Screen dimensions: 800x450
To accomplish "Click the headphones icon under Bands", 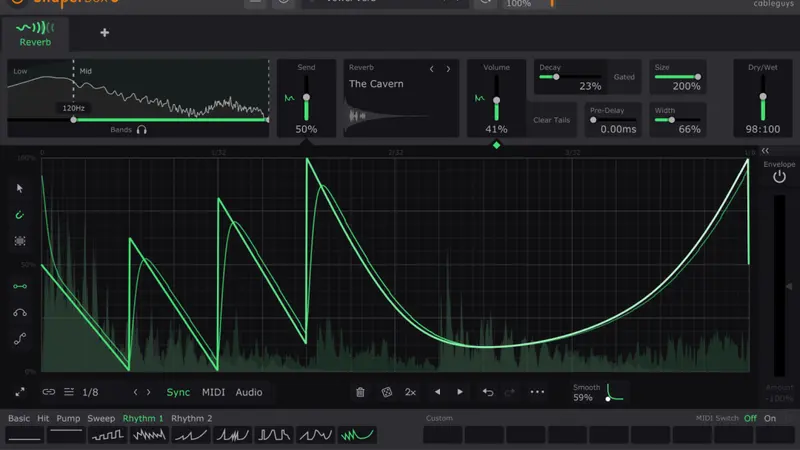I will 142,130.
